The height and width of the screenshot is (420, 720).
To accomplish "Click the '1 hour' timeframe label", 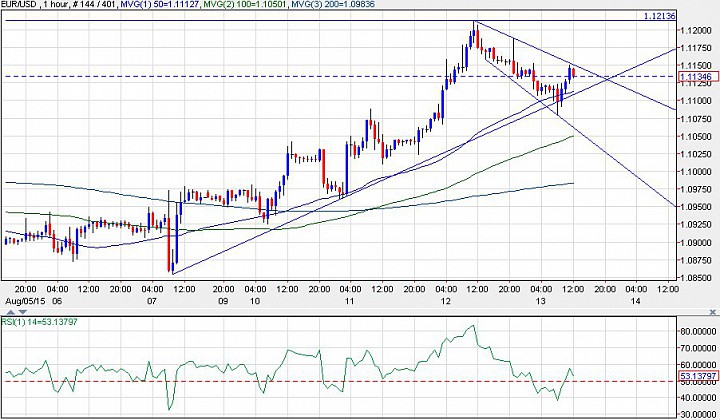I will coord(57,4).
